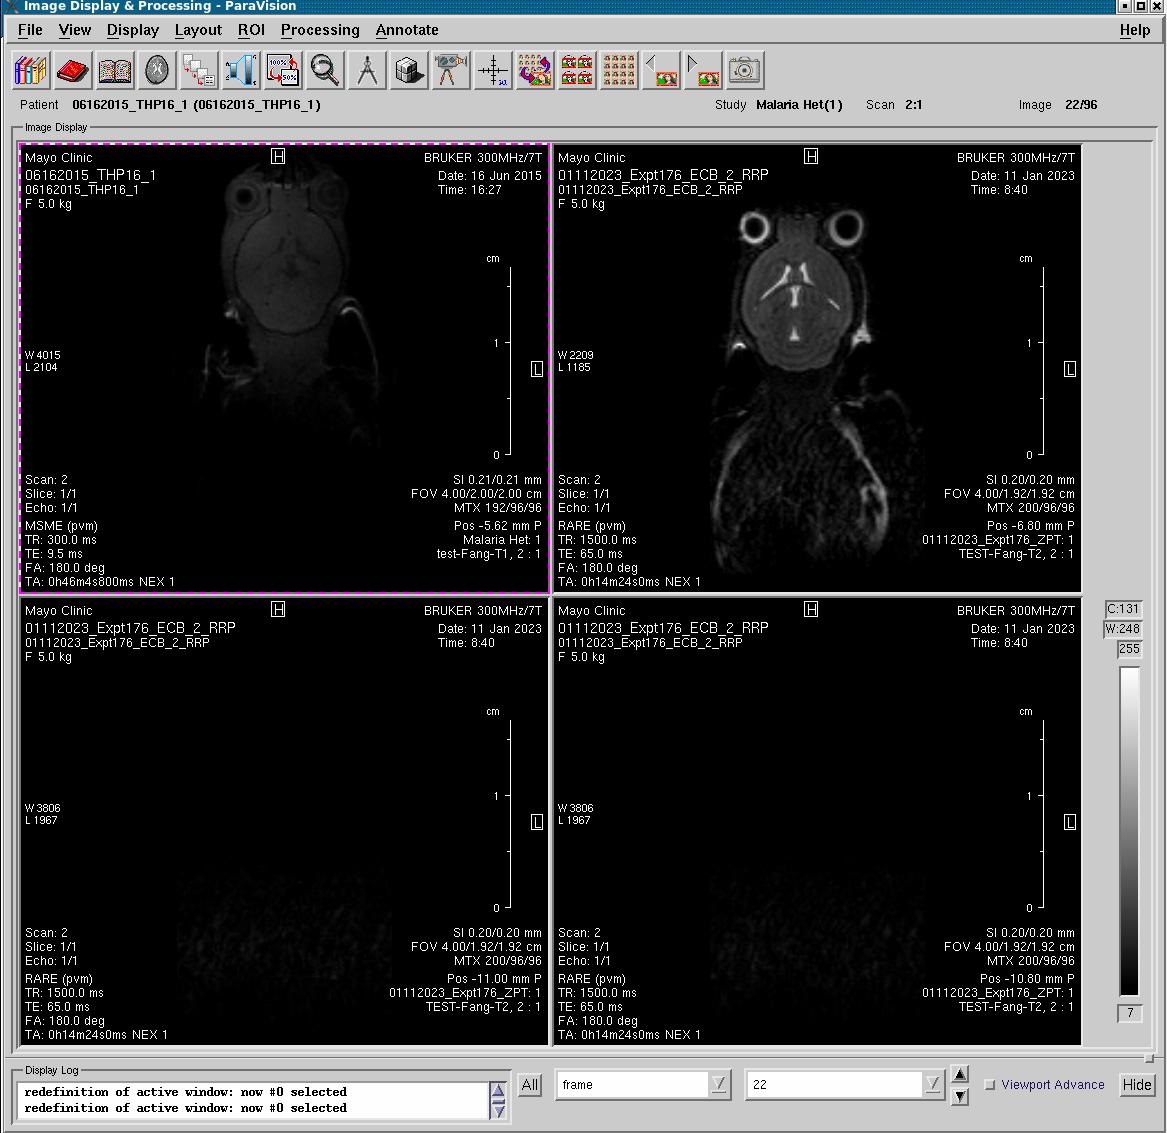Go to next image with right-arrow icon
Screen dimensions: 1167x1133
[x=703, y=70]
